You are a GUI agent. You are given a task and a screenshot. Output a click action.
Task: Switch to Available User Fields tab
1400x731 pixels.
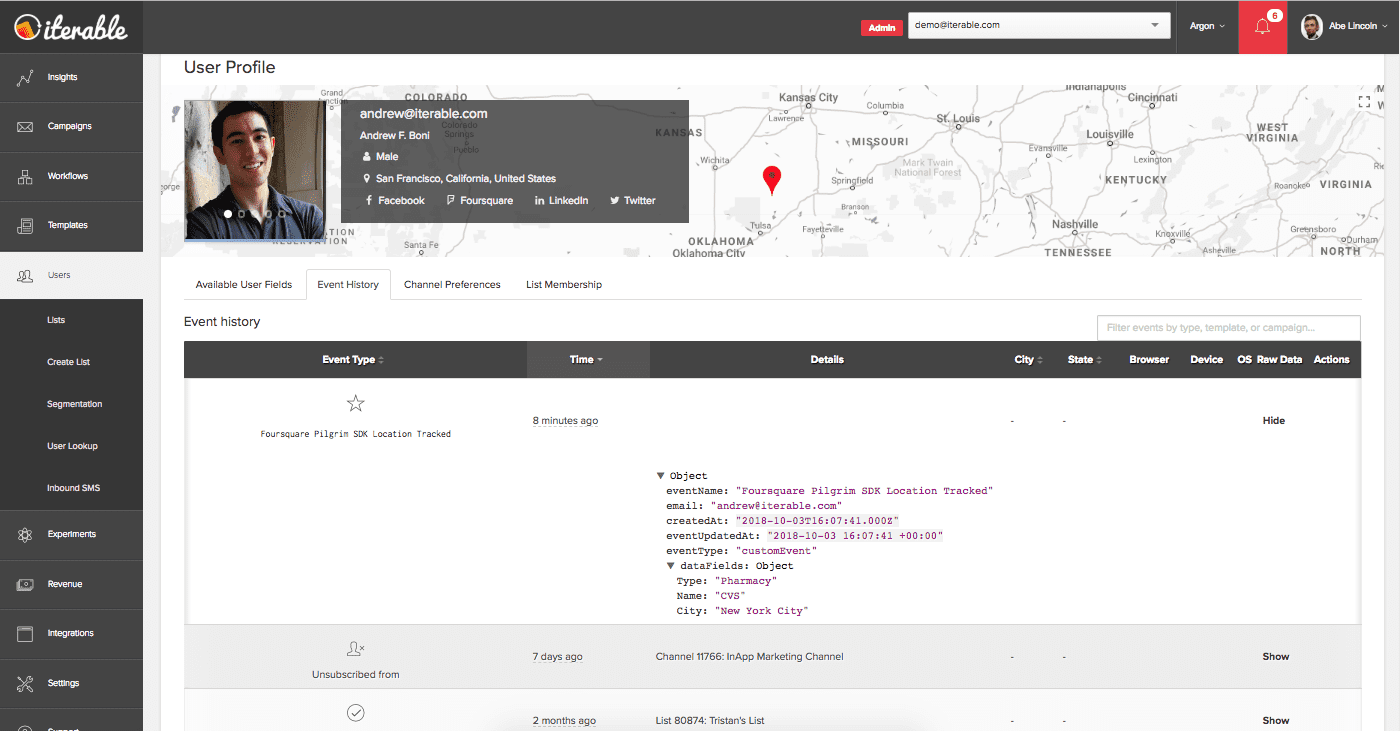click(x=244, y=285)
